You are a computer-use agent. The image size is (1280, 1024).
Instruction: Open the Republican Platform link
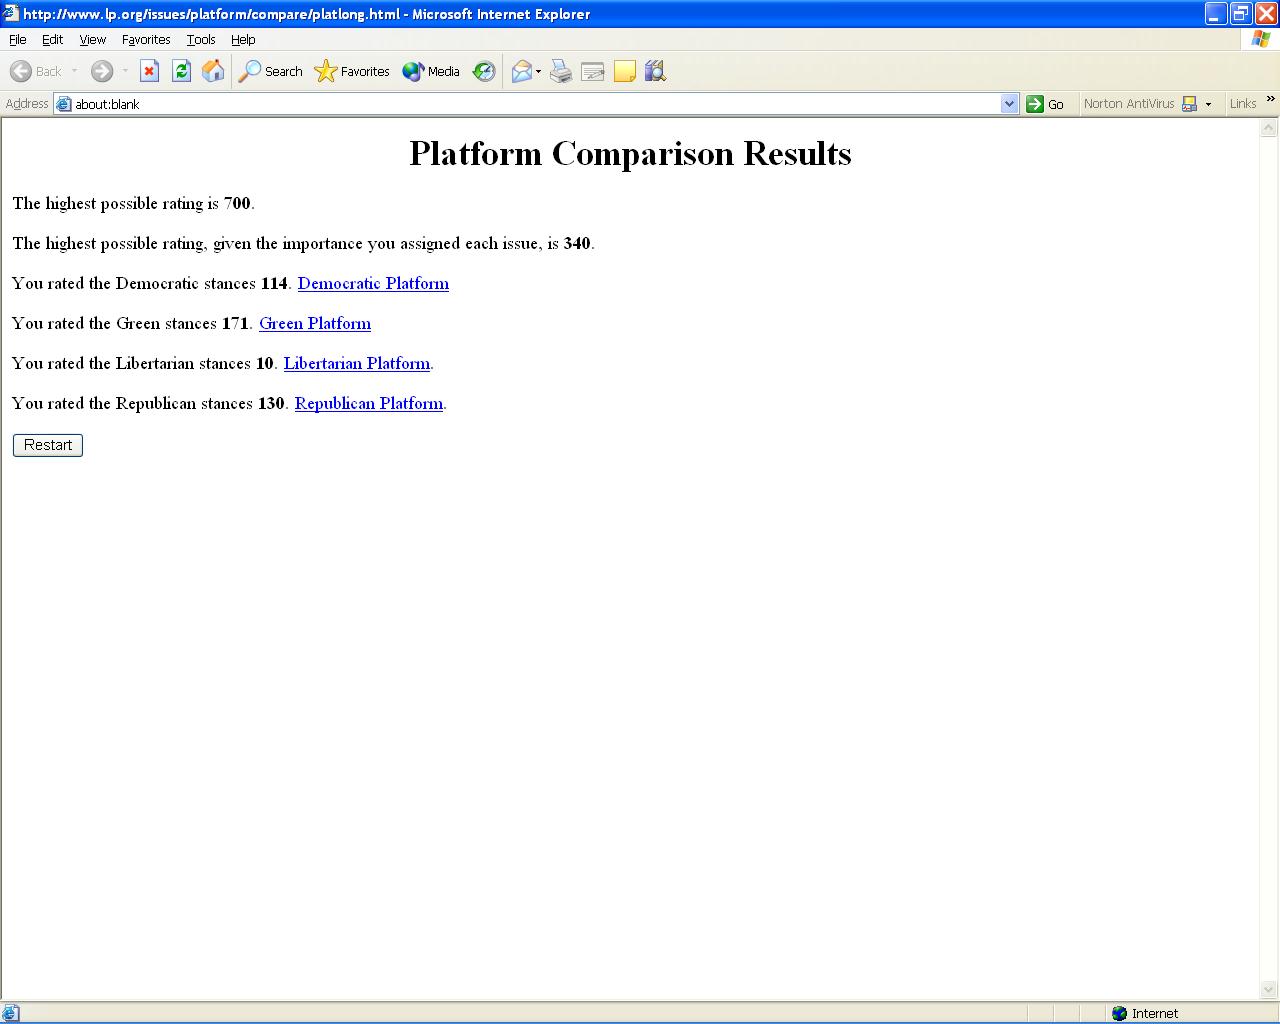coord(369,404)
